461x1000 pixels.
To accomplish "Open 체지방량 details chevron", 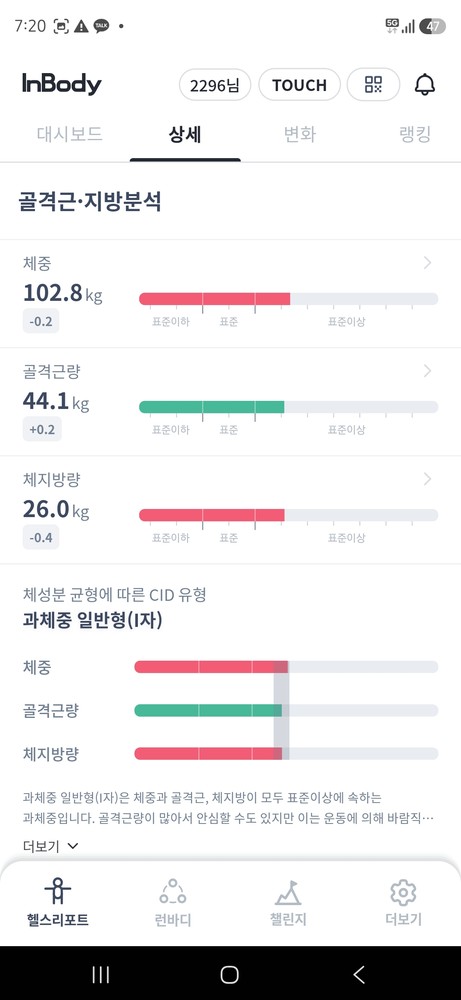I will click(x=427, y=479).
